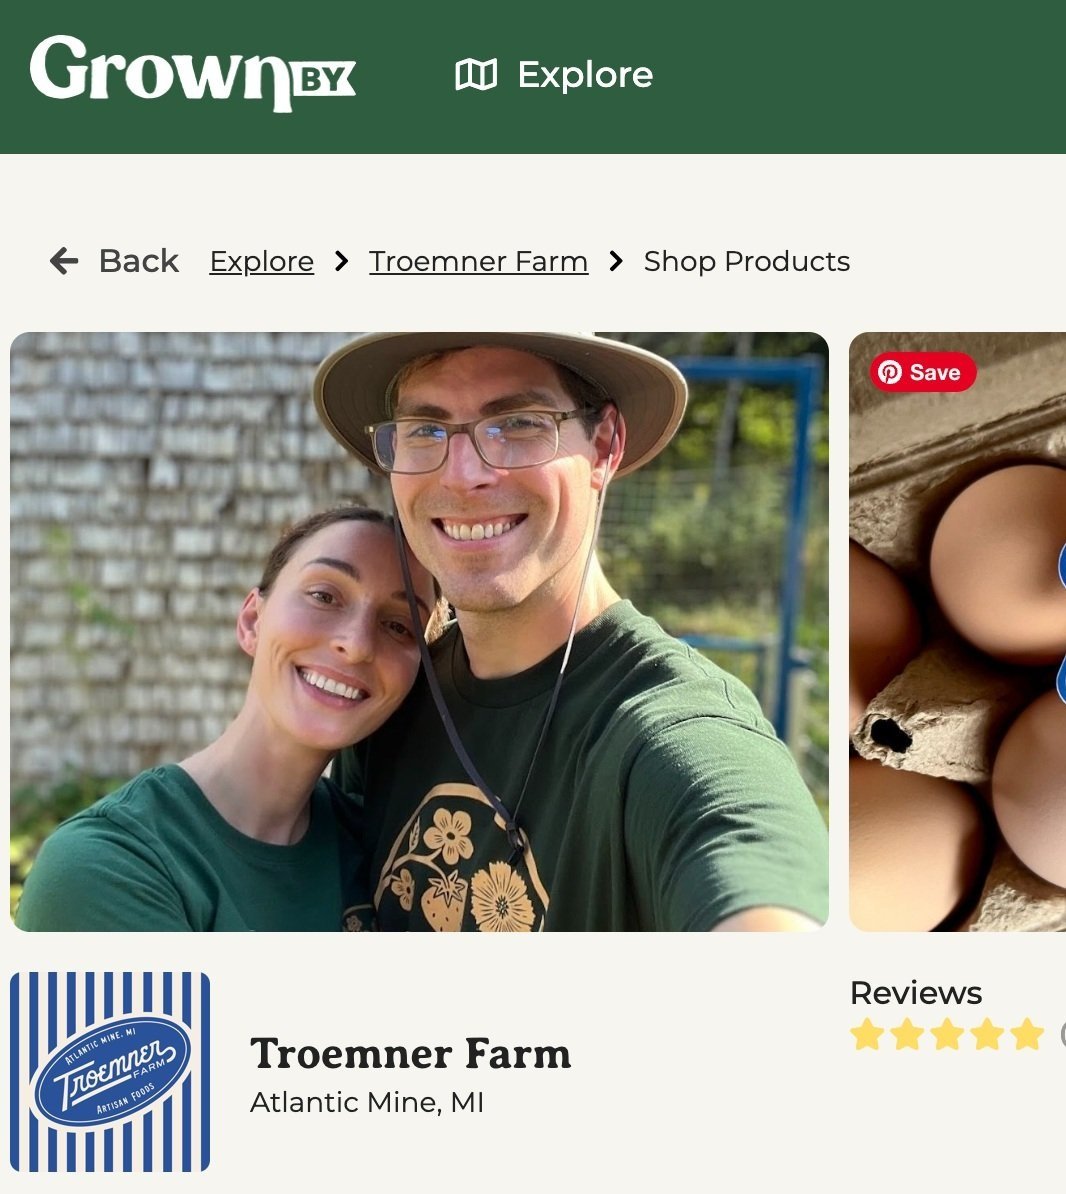Click the chevron after Explore breadcrumb
1066x1194 pixels.
click(342, 262)
